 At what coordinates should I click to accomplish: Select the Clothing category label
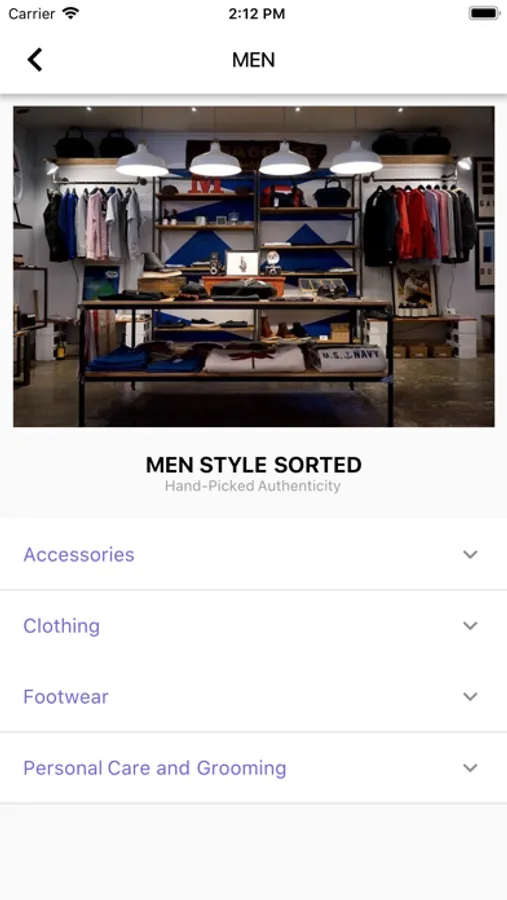click(x=61, y=626)
